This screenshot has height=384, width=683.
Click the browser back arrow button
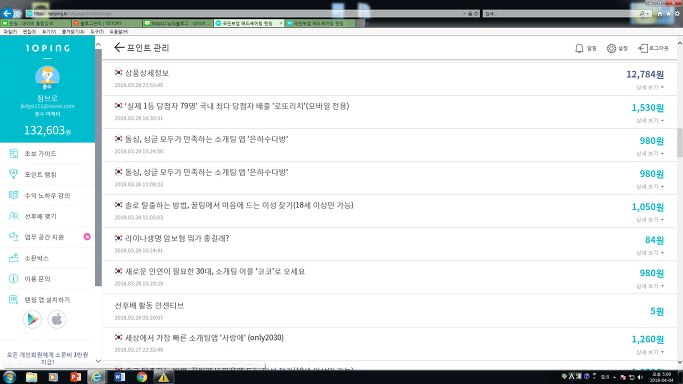tap(7, 13)
